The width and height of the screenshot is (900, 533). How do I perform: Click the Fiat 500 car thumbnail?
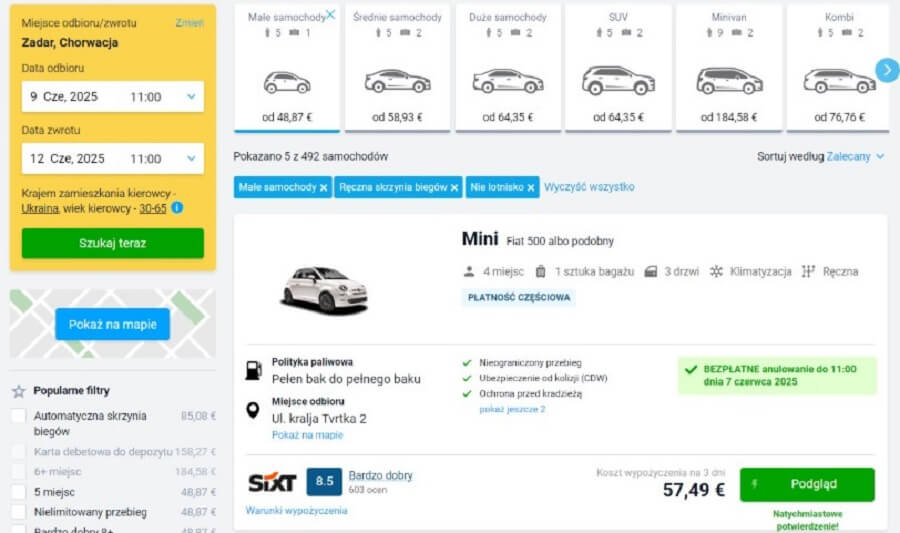324,288
